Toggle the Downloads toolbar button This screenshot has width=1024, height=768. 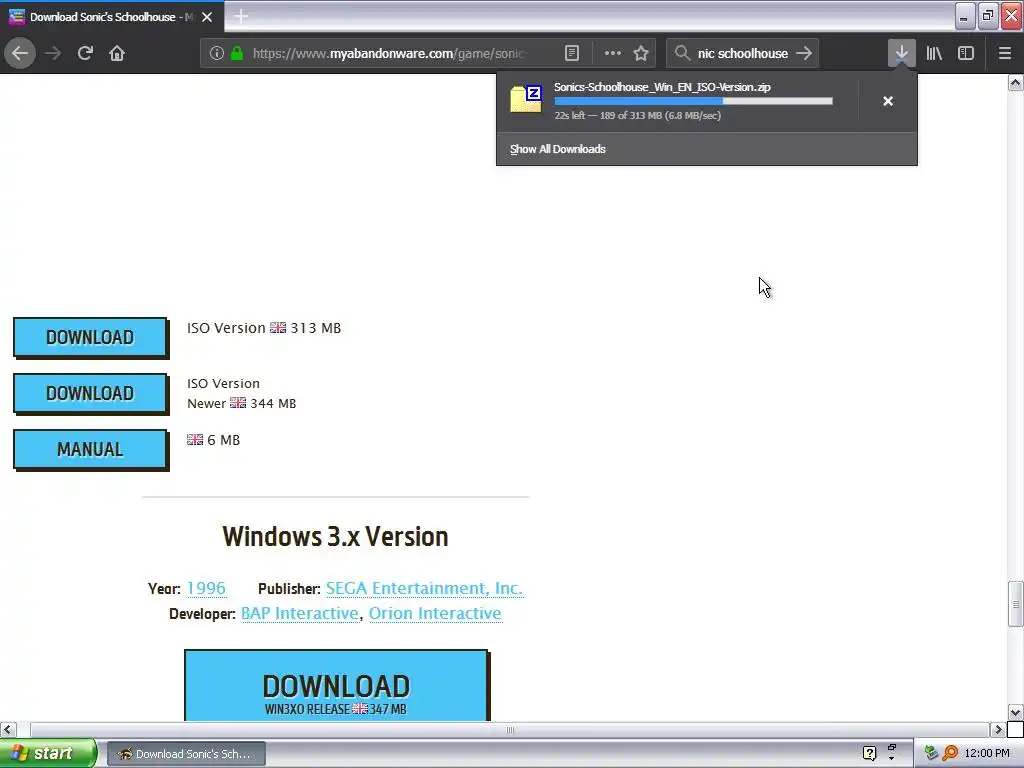pos(901,53)
